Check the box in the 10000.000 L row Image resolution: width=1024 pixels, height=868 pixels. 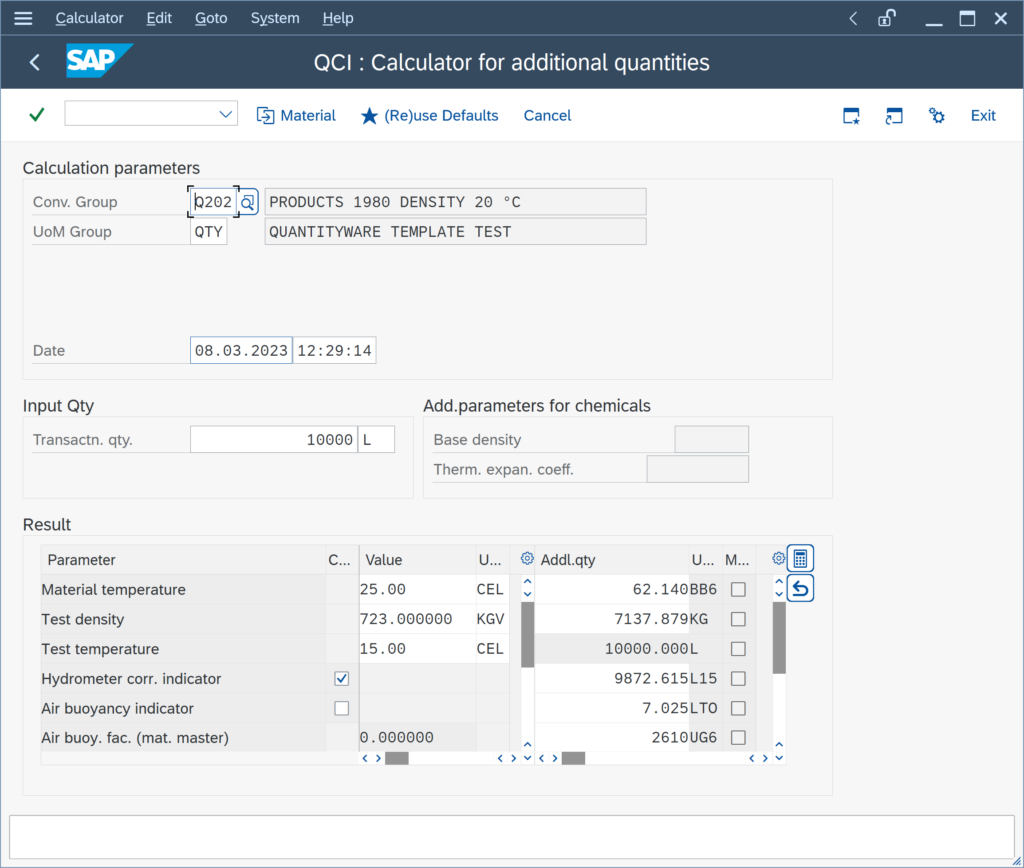(738, 649)
